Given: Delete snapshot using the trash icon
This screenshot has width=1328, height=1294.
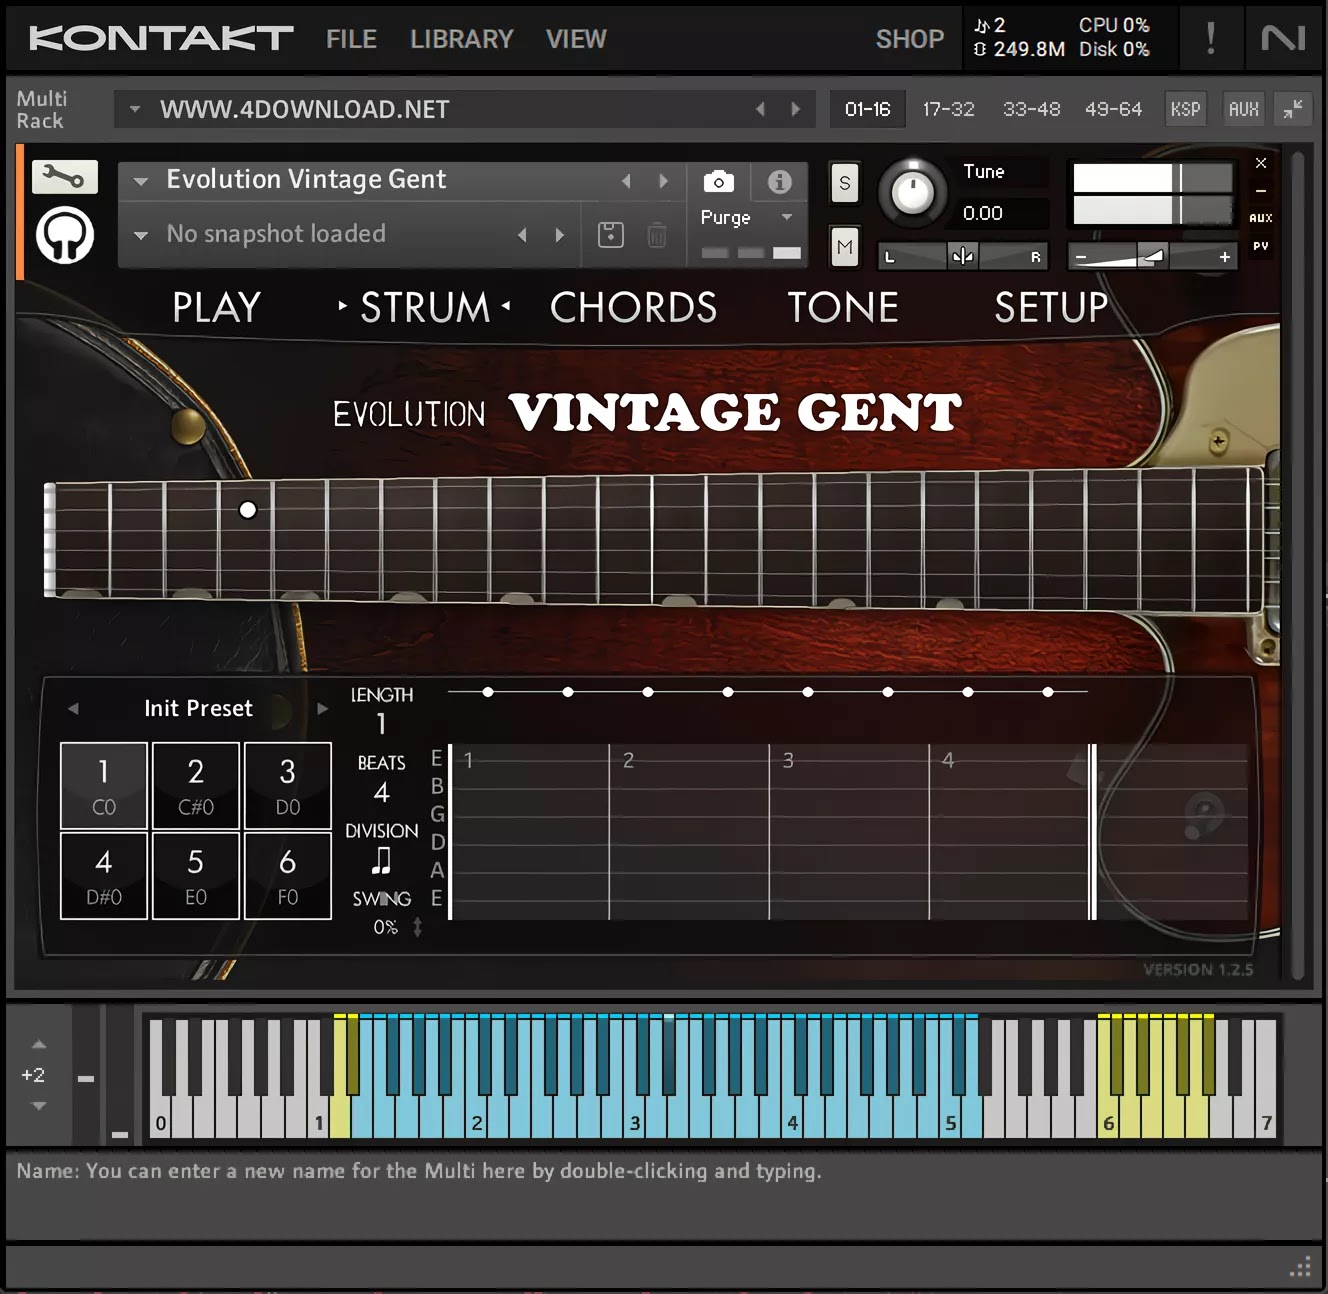Looking at the screenshot, I should (x=657, y=235).
